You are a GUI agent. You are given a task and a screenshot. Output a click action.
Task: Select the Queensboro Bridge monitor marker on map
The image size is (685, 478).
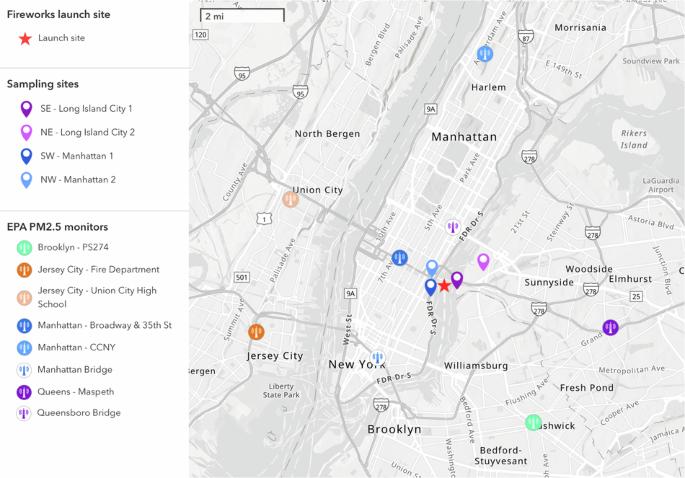click(453, 227)
